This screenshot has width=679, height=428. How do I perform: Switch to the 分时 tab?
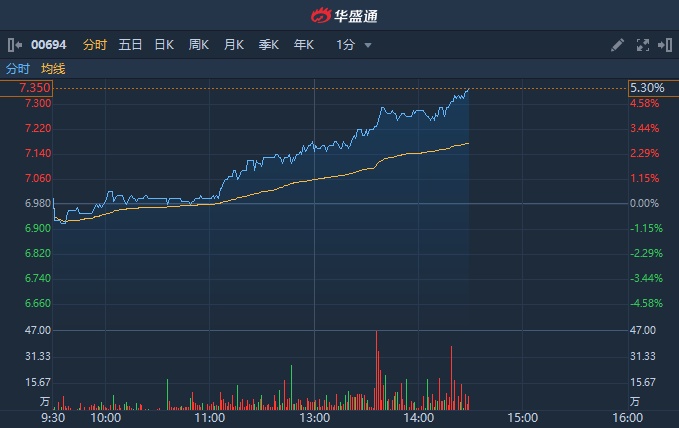95,45
